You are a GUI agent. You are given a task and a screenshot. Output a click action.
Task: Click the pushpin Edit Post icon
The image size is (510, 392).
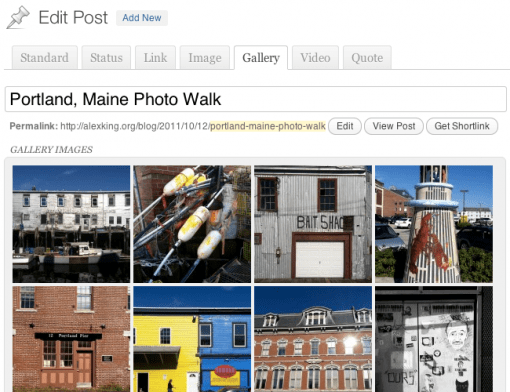click(x=18, y=17)
